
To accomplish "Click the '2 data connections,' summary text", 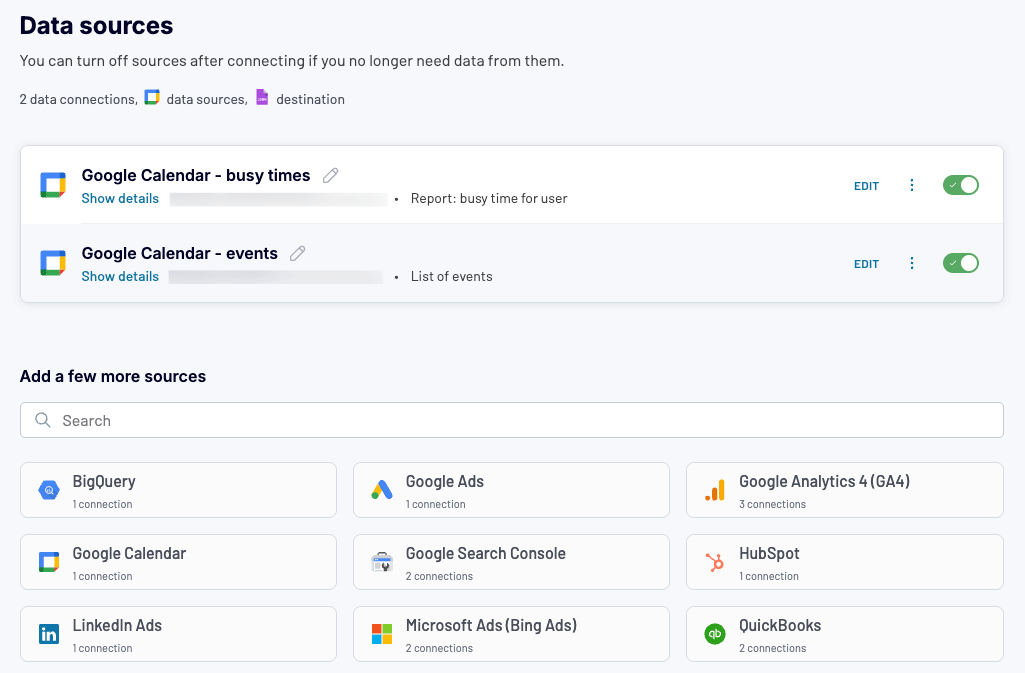I will click(x=78, y=99).
